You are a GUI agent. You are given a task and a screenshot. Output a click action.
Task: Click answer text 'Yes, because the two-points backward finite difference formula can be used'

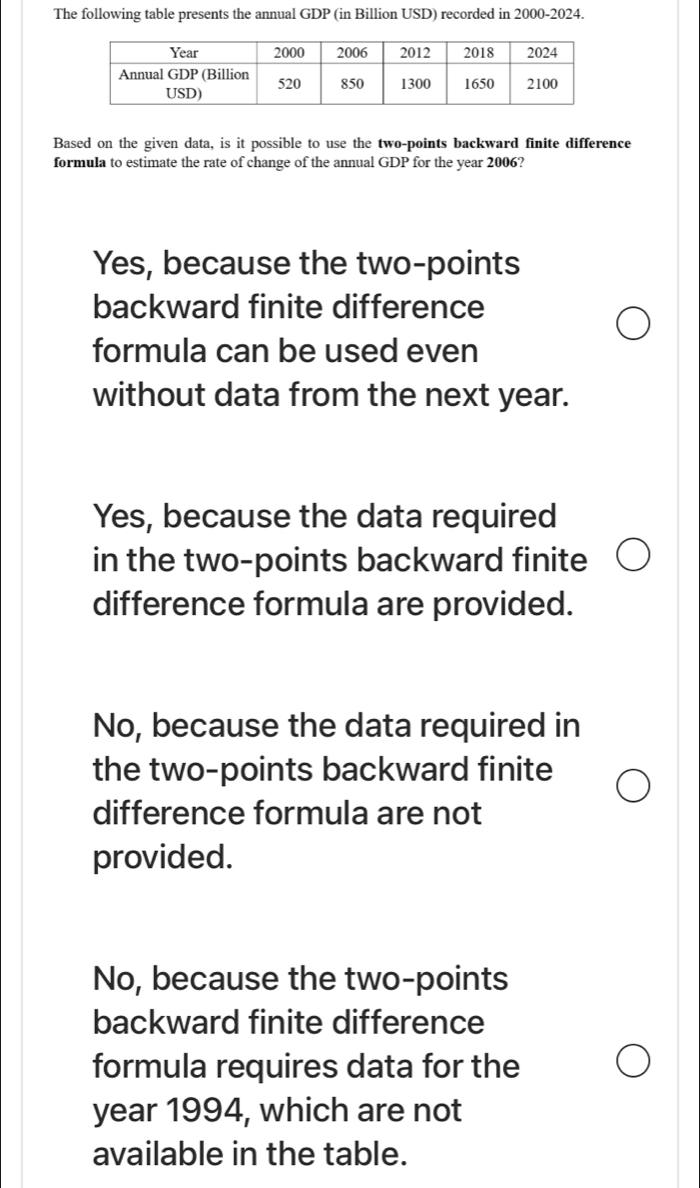(330, 329)
